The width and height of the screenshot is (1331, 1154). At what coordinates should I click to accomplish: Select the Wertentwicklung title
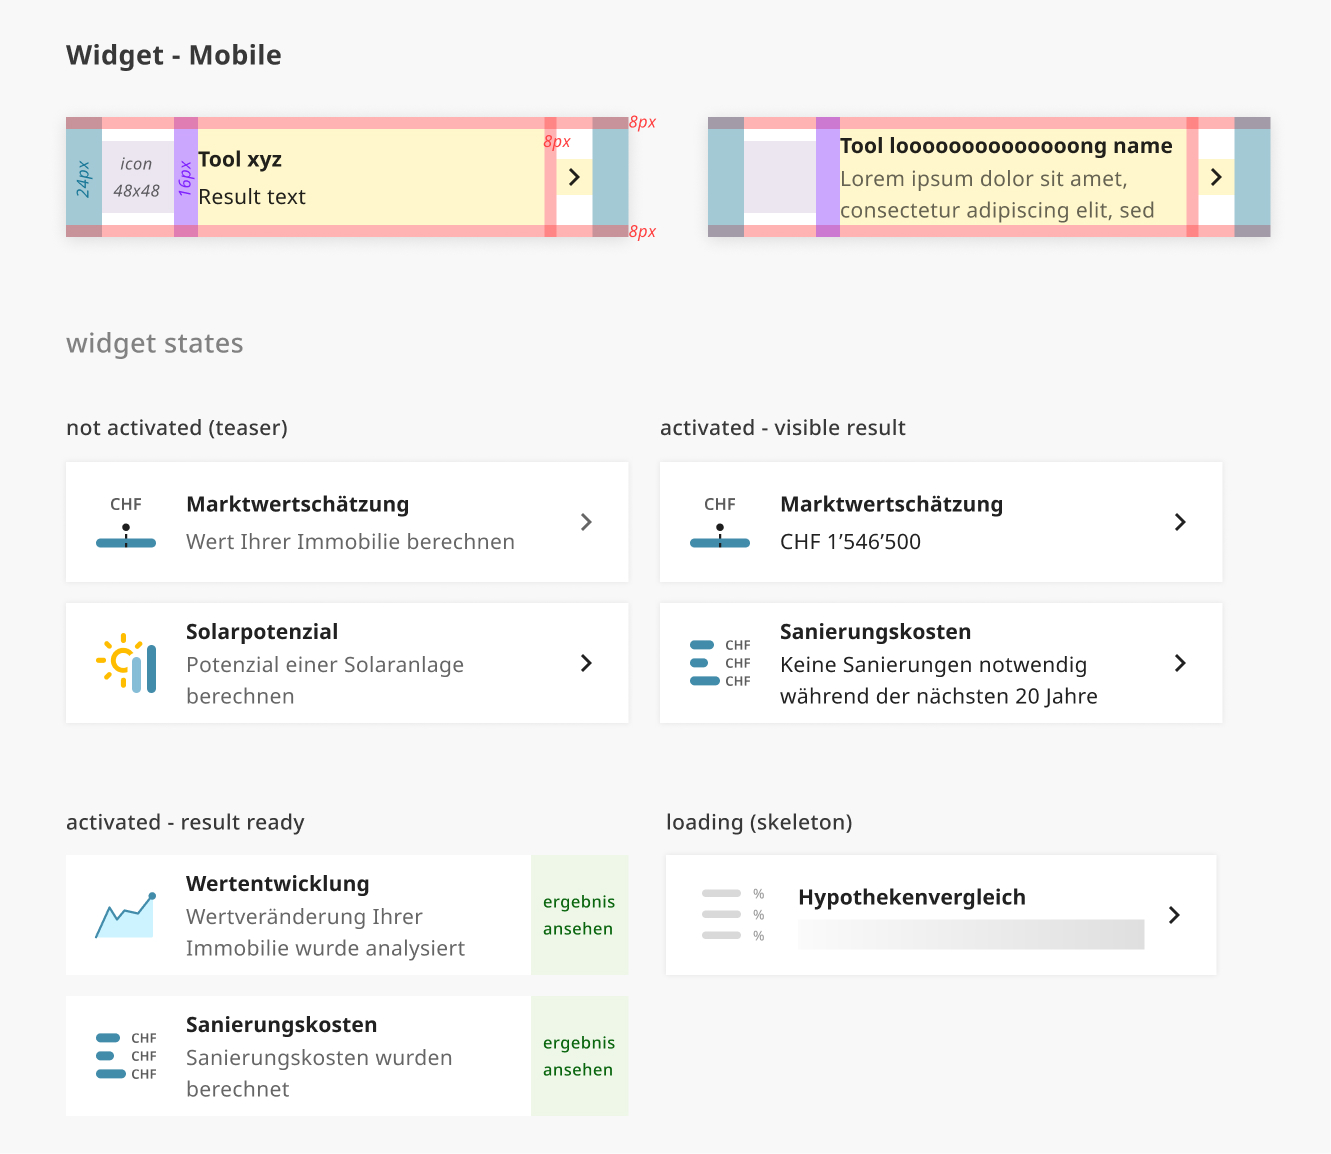click(278, 884)
